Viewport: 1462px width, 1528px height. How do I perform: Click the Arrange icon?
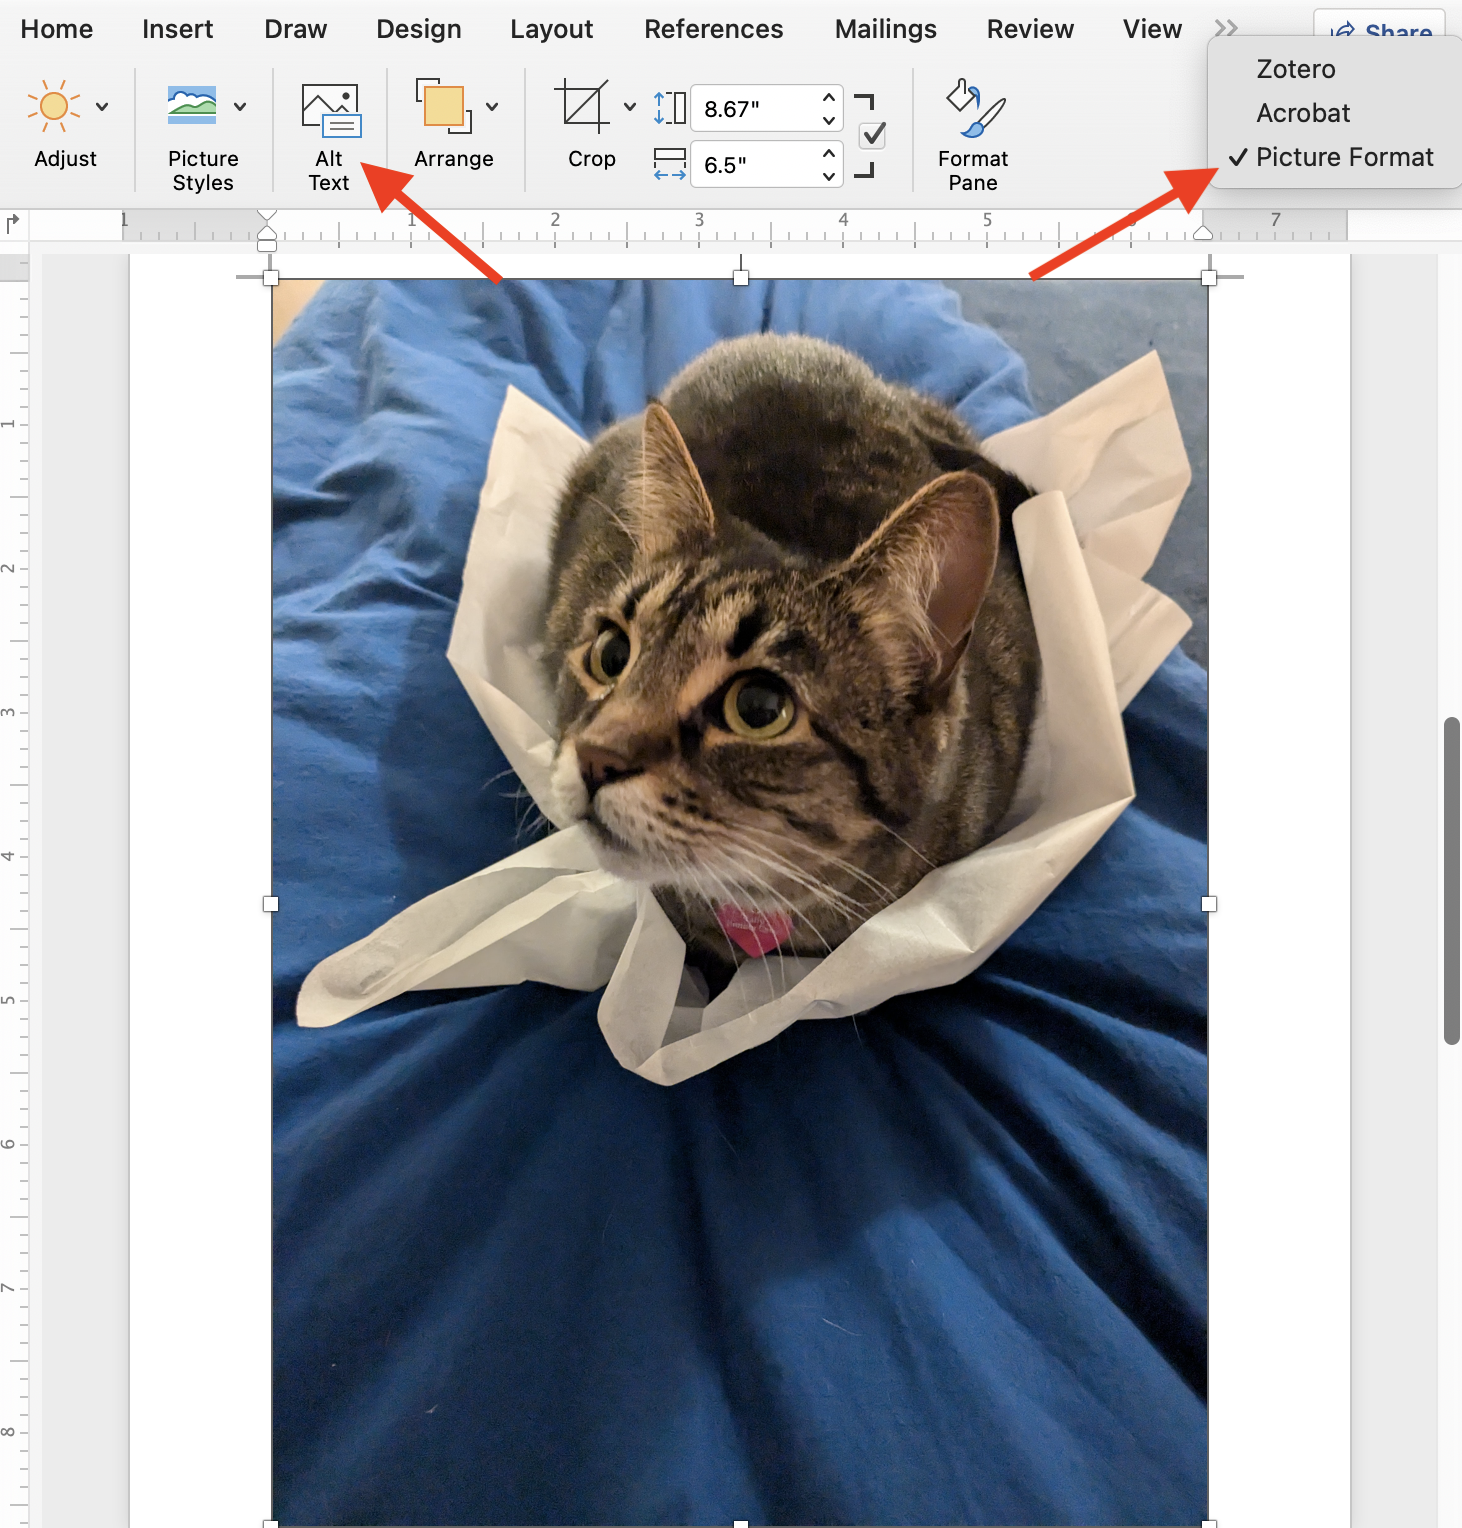click(x=443, y=107)
